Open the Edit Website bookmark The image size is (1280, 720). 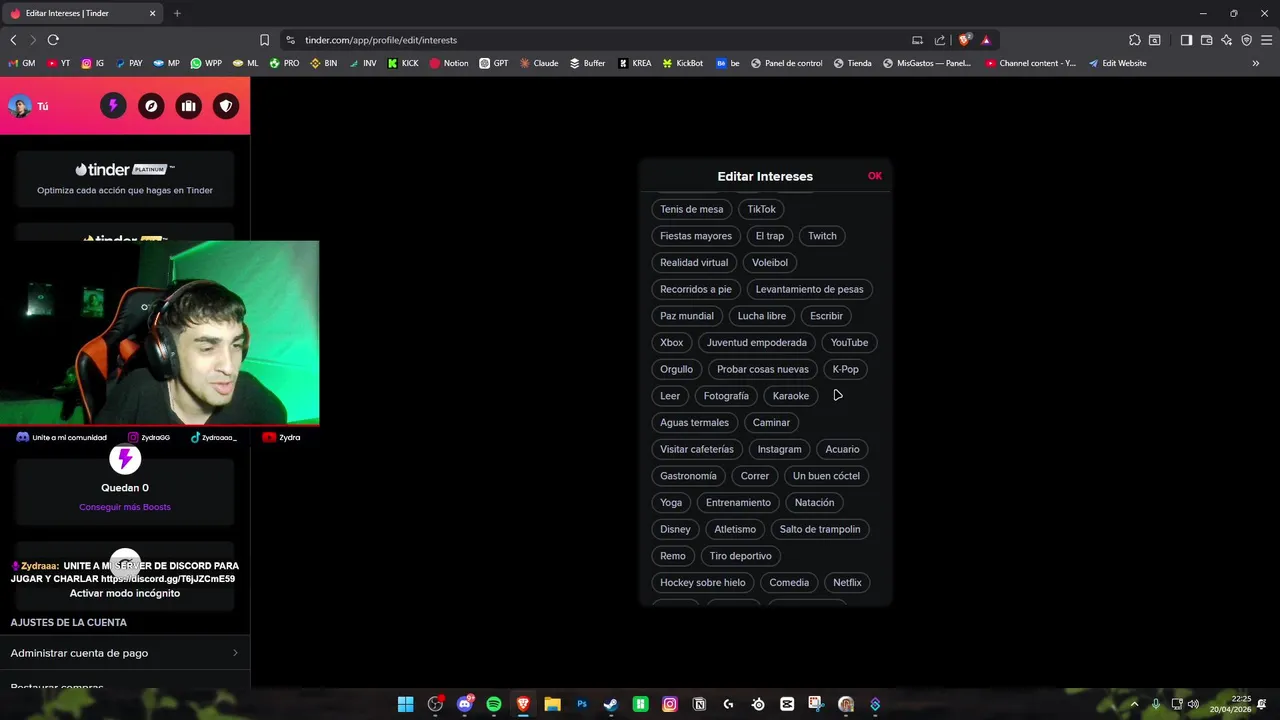1117,63
